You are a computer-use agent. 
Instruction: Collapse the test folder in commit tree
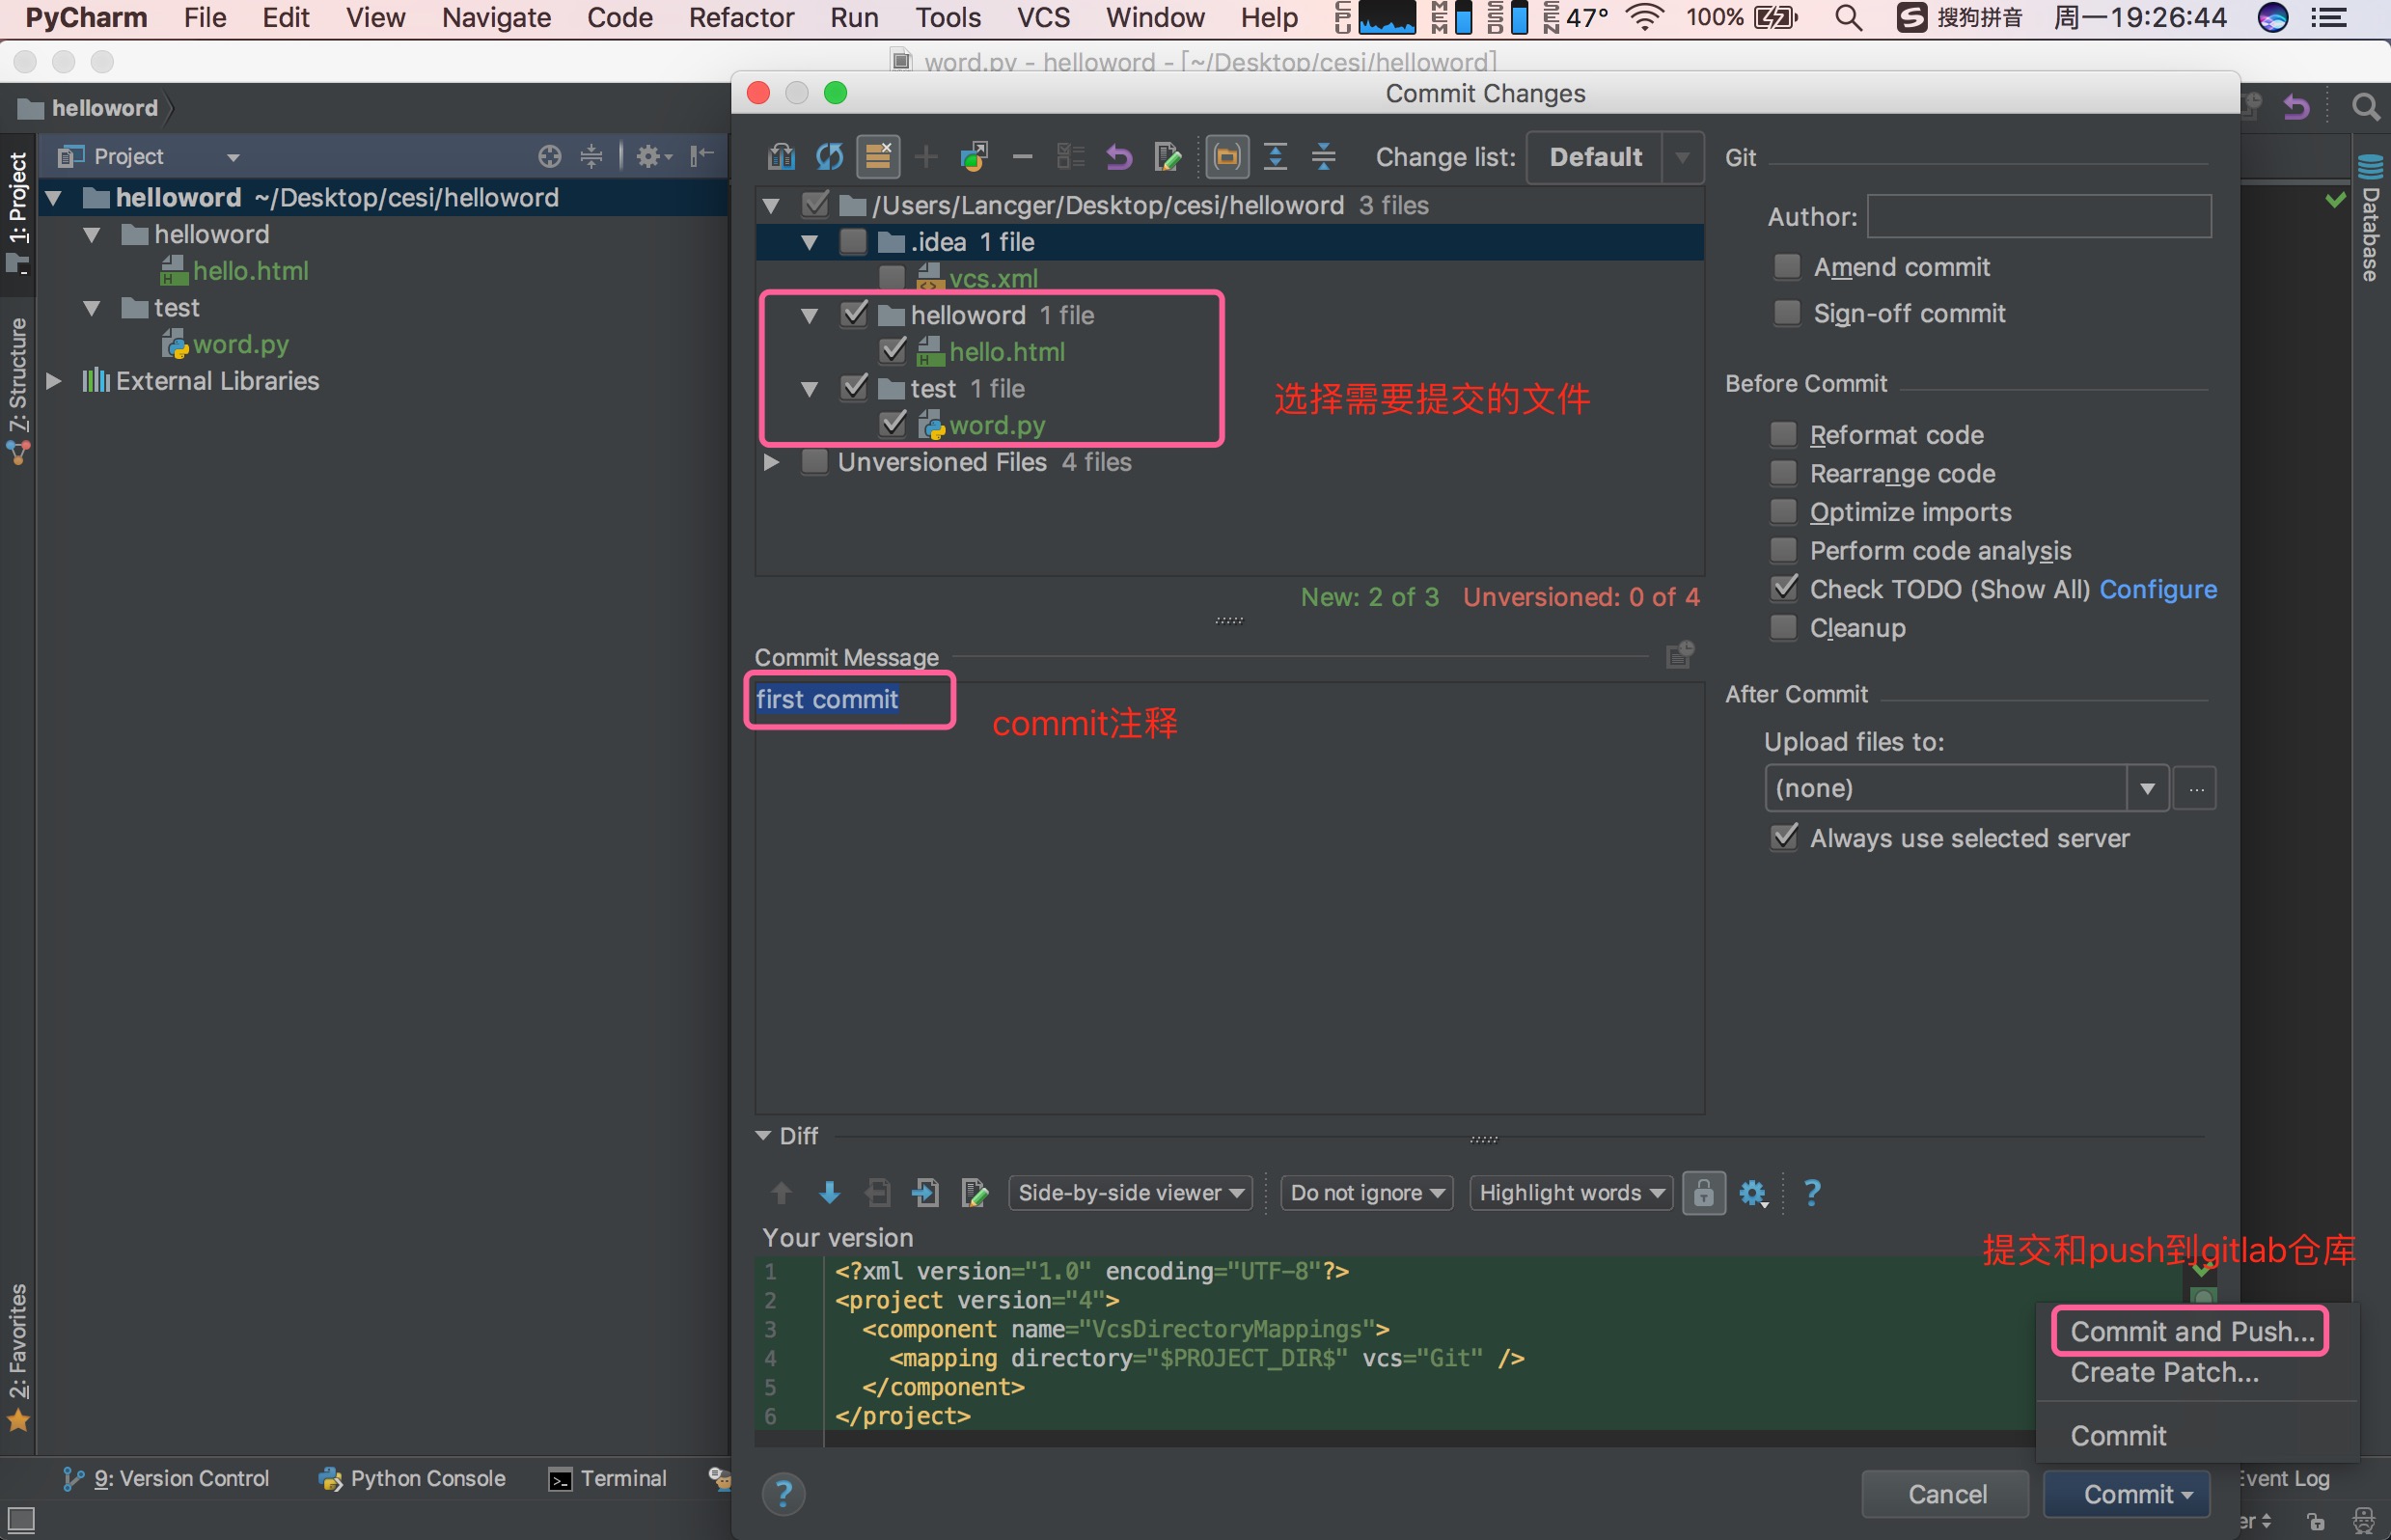(810, 389)
